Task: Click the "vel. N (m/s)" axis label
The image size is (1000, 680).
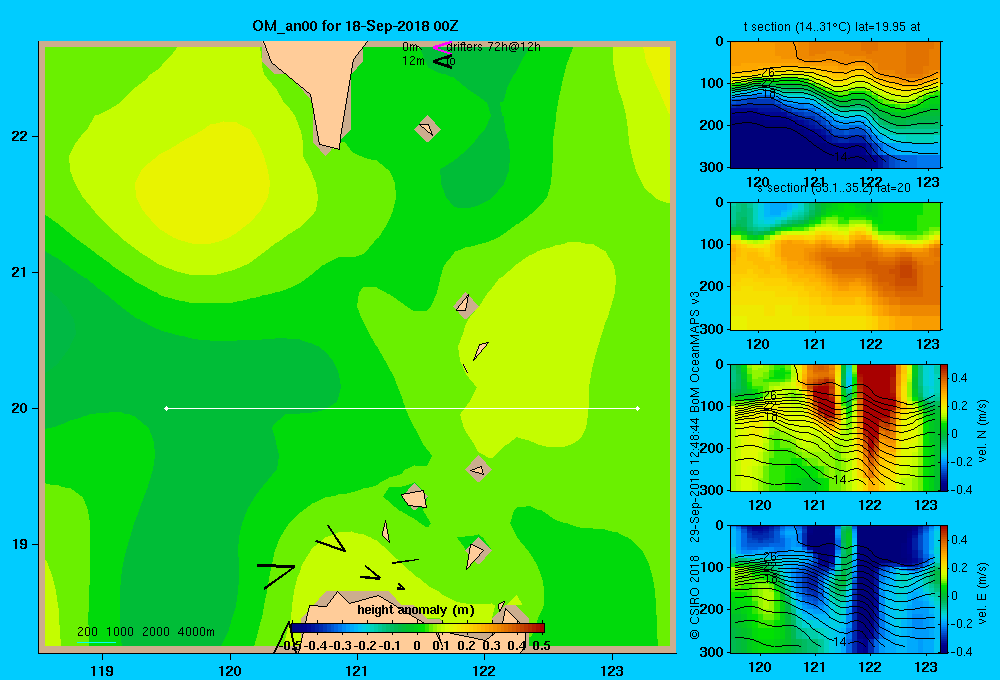Action: click(982, 431)
